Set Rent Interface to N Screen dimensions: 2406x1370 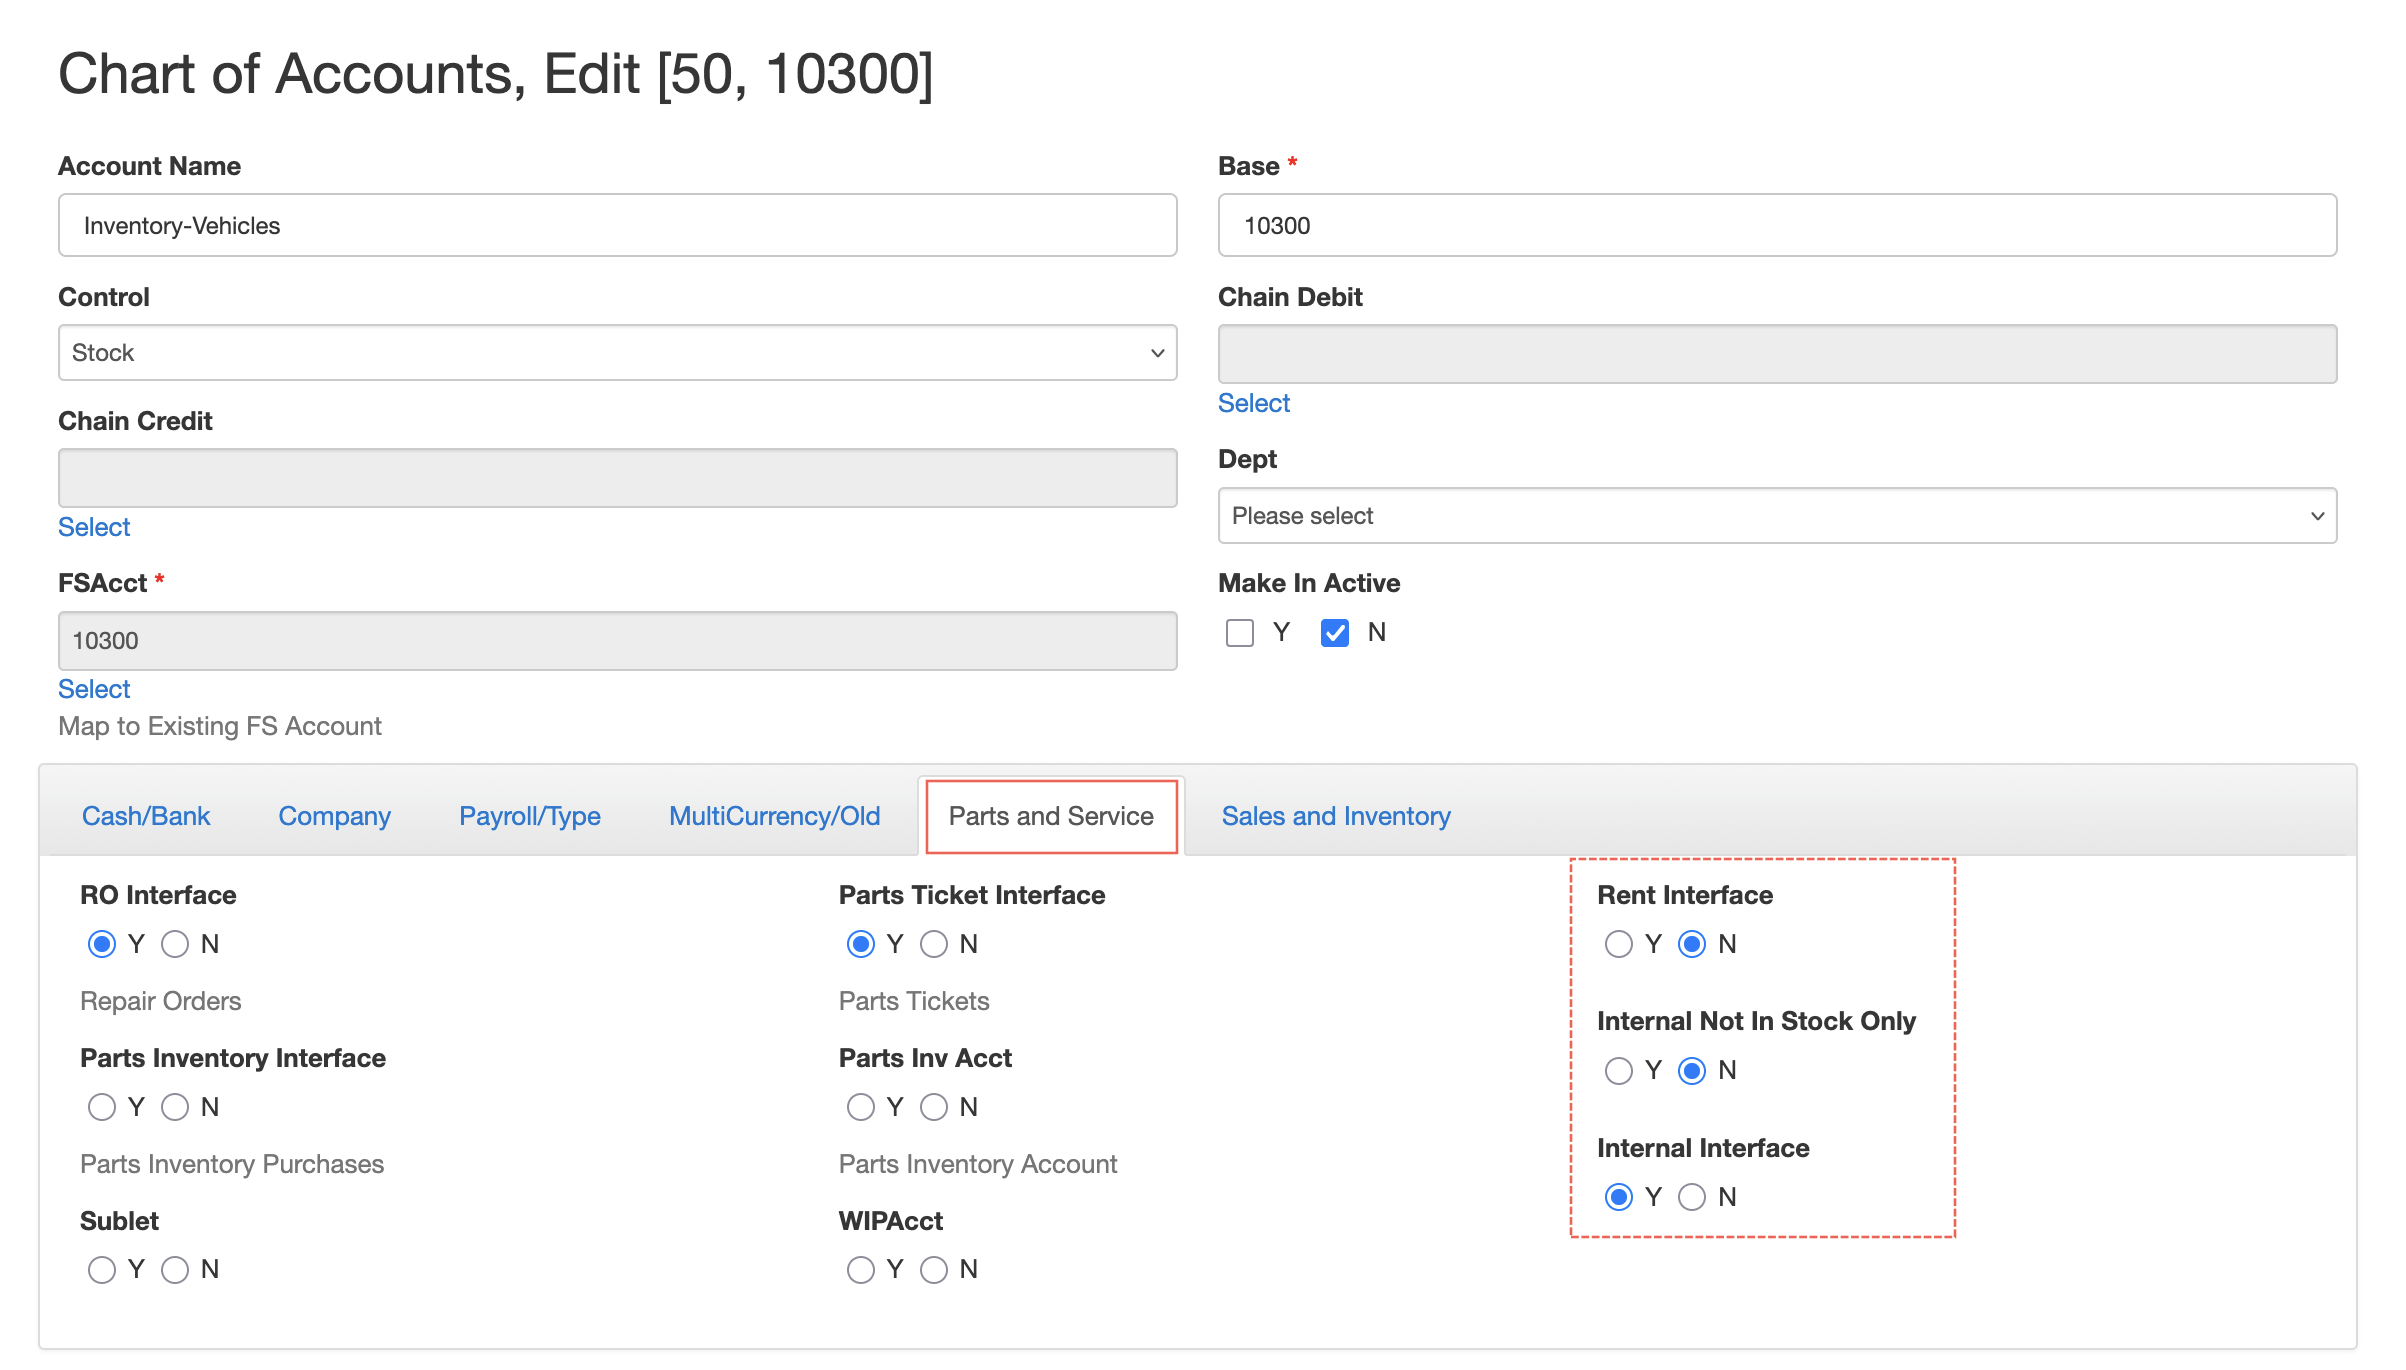click(x=1692, y=944)
